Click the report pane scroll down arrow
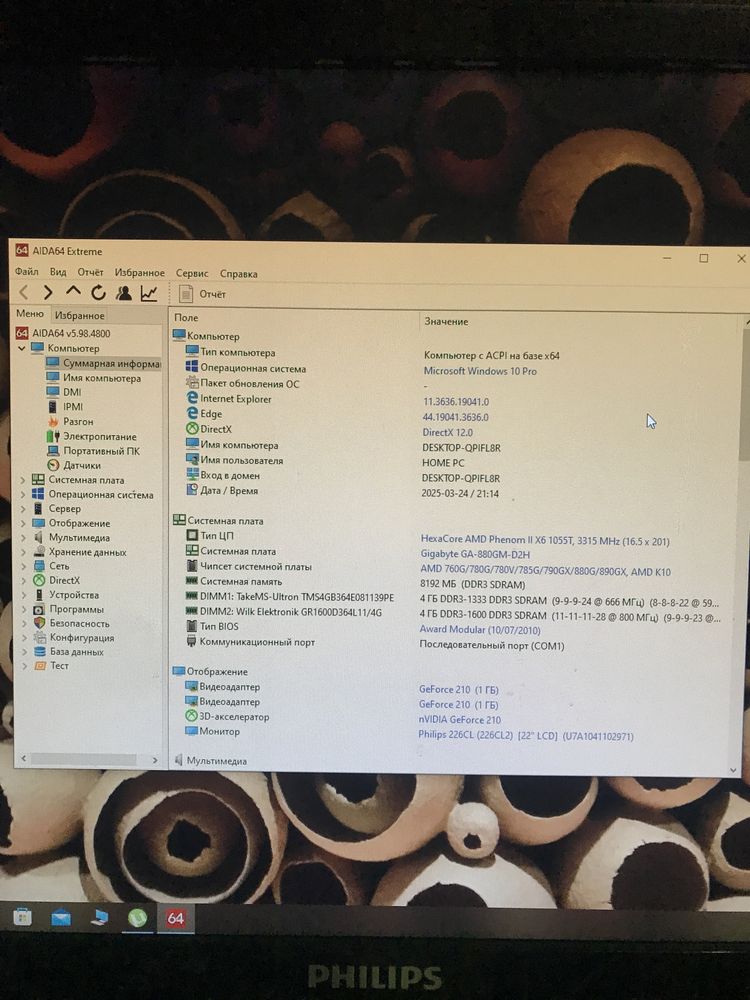The height and width of the screenshot is (1000, 750). pyautogui.click(x=733, y=770)
